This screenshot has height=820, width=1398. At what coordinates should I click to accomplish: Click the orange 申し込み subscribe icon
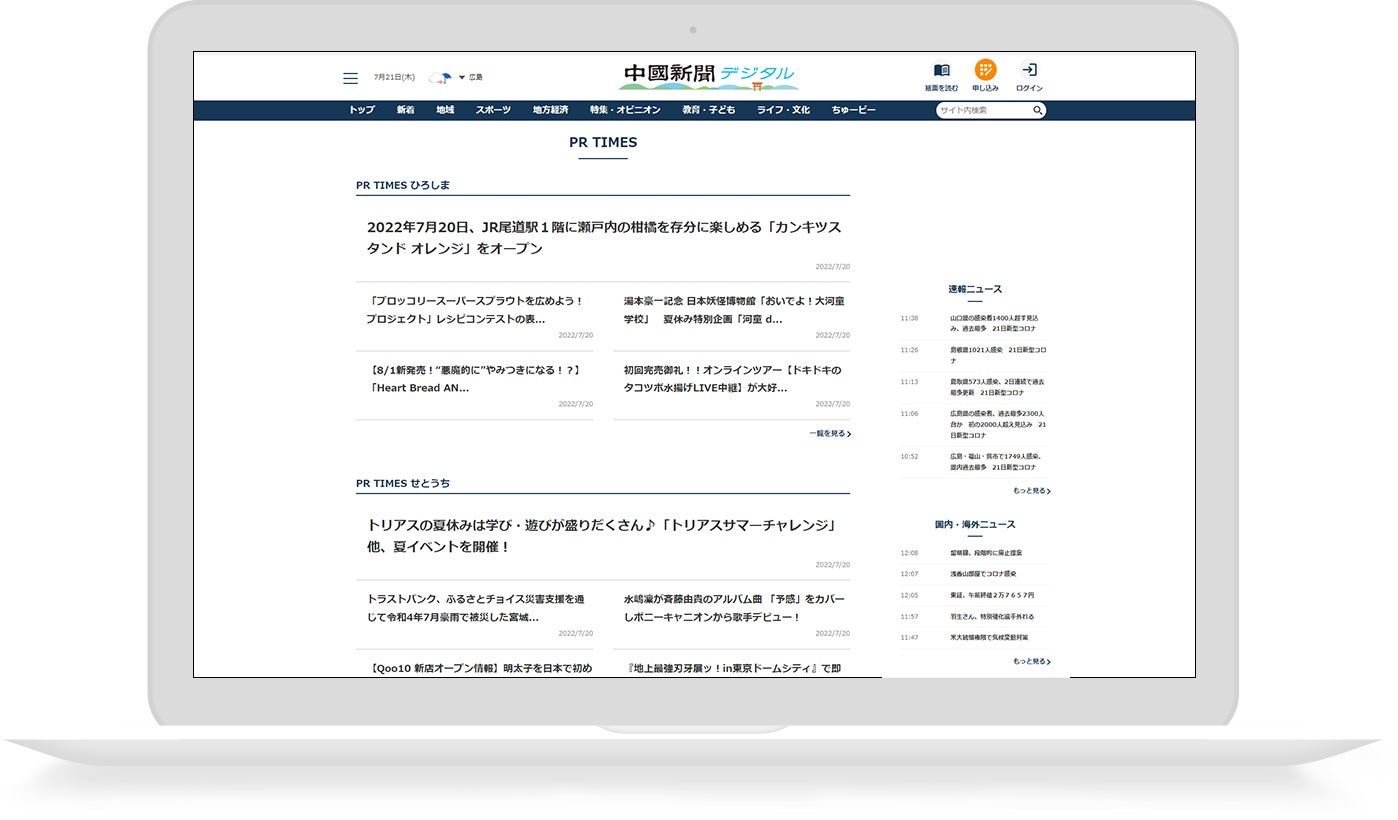point(985,70)
